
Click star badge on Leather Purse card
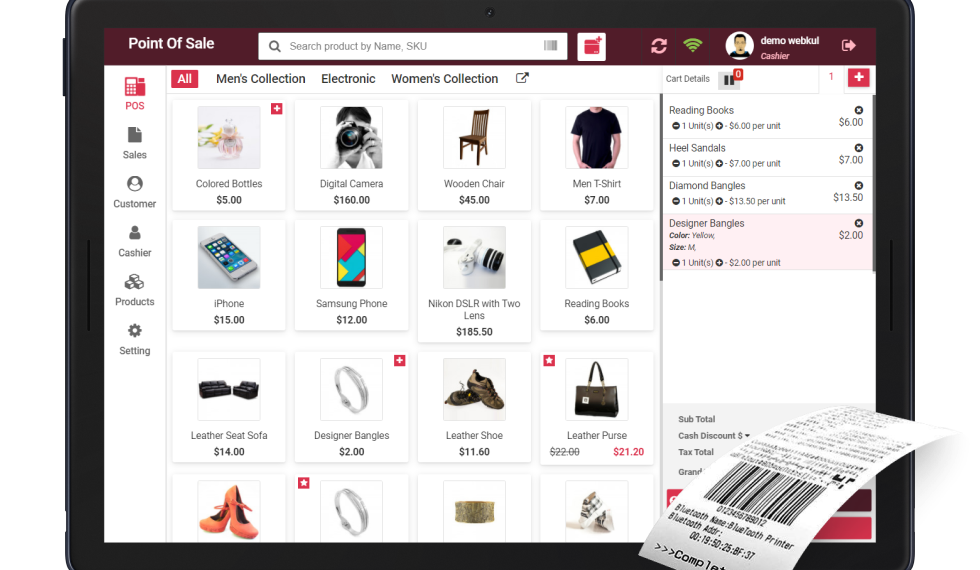[549, 361]
